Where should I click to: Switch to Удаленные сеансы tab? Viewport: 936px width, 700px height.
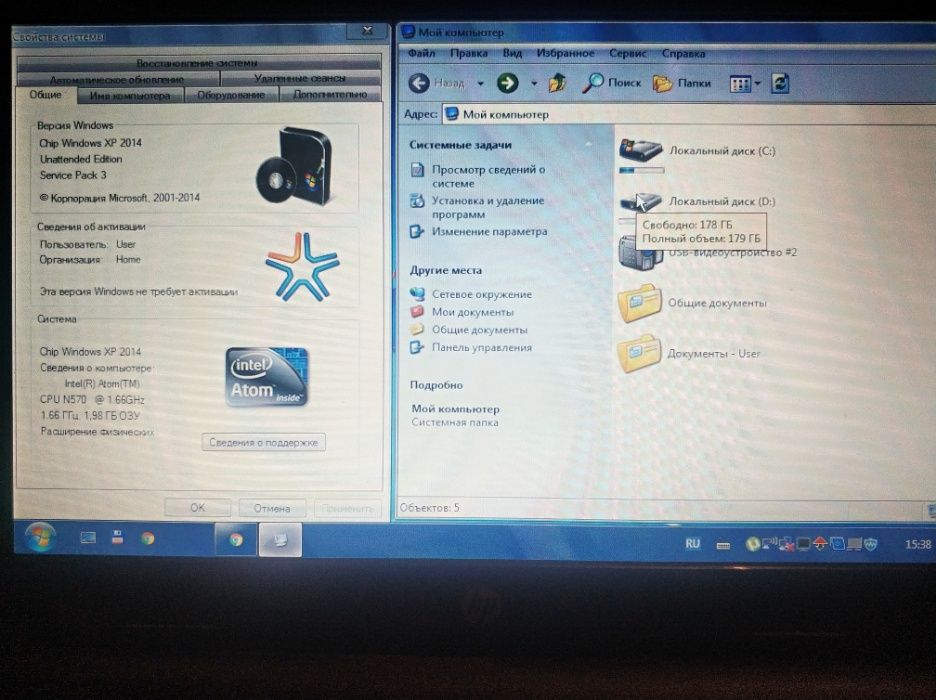click(x=300, y=78)
